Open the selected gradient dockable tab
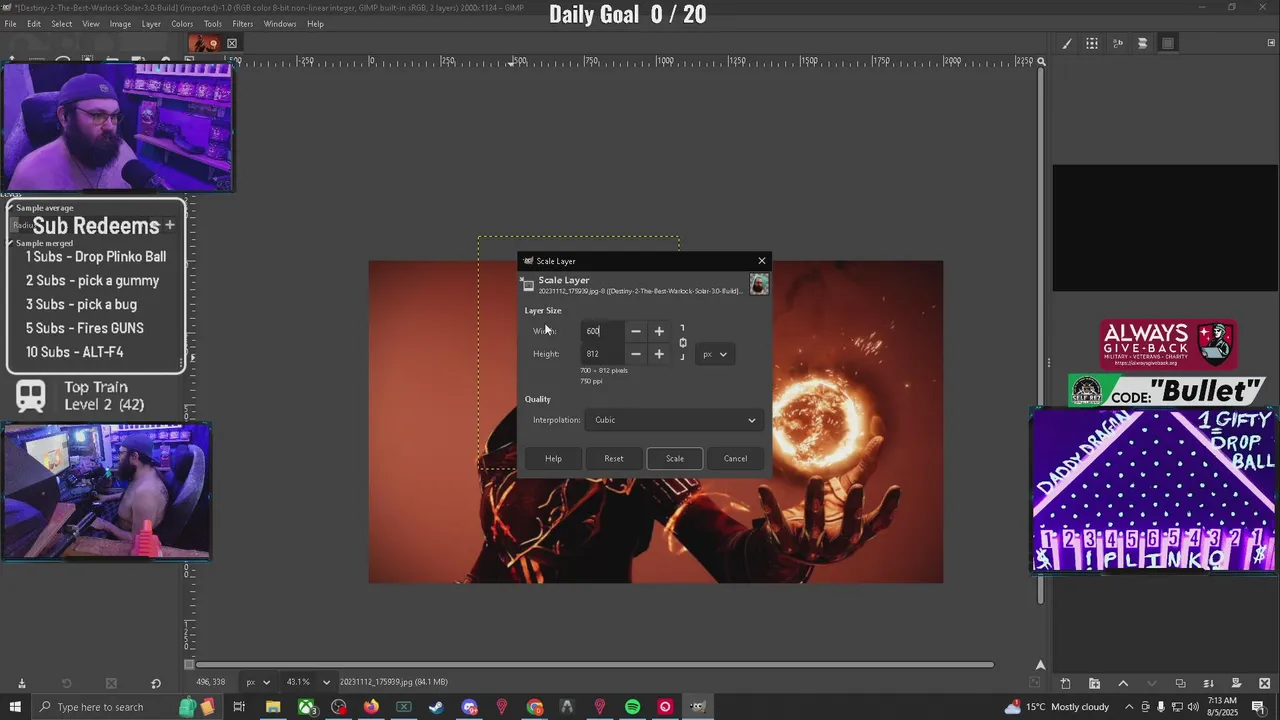The width and height of the screenshot is (1280, 720). (1168, 43)
